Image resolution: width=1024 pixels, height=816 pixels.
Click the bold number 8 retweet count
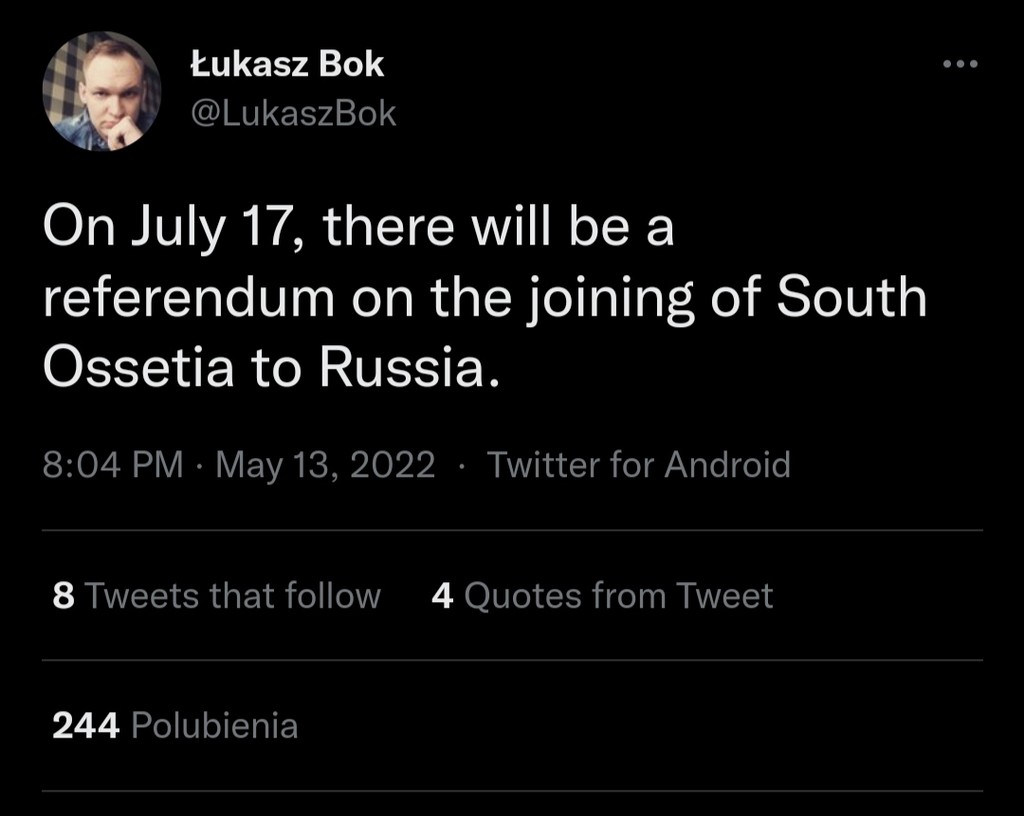(63, 596)
